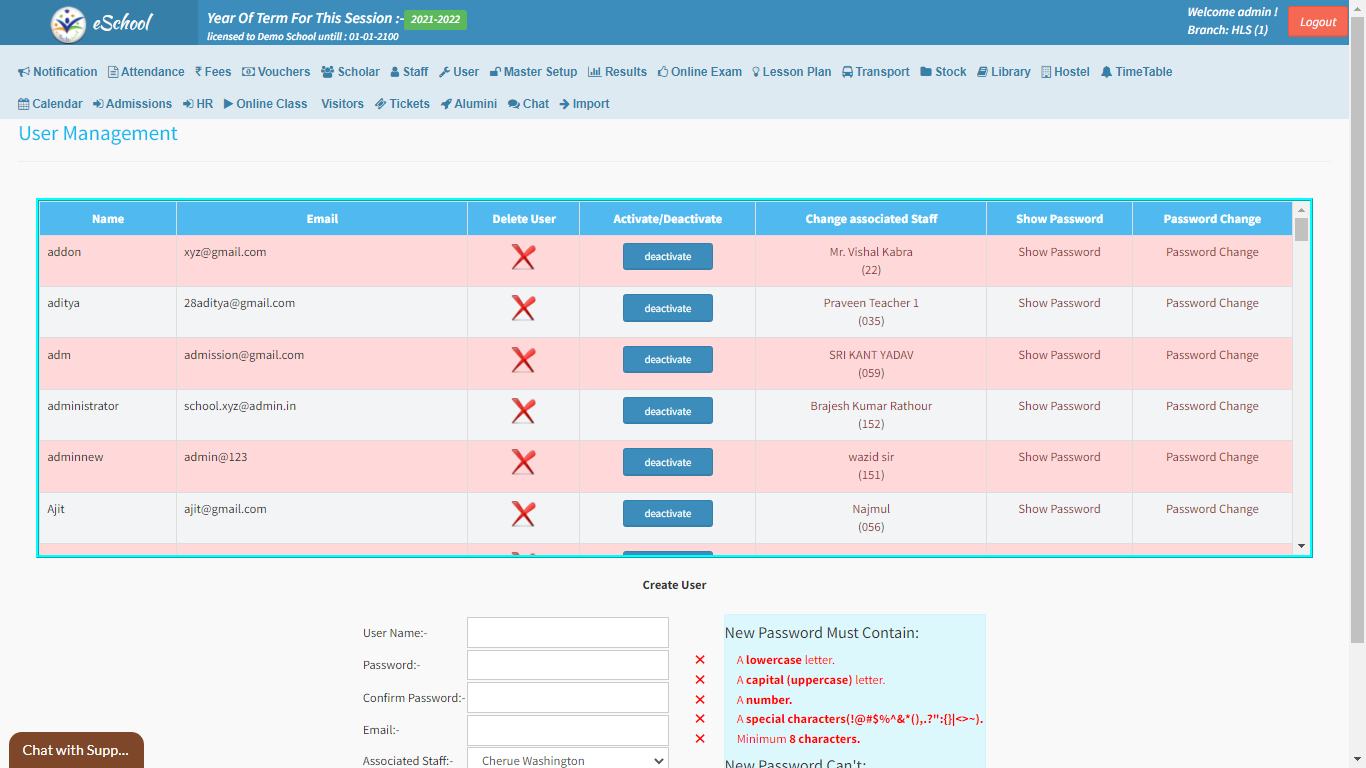Click delete icon for adminnew user
Screen dimensions: 1366x768
523,462
